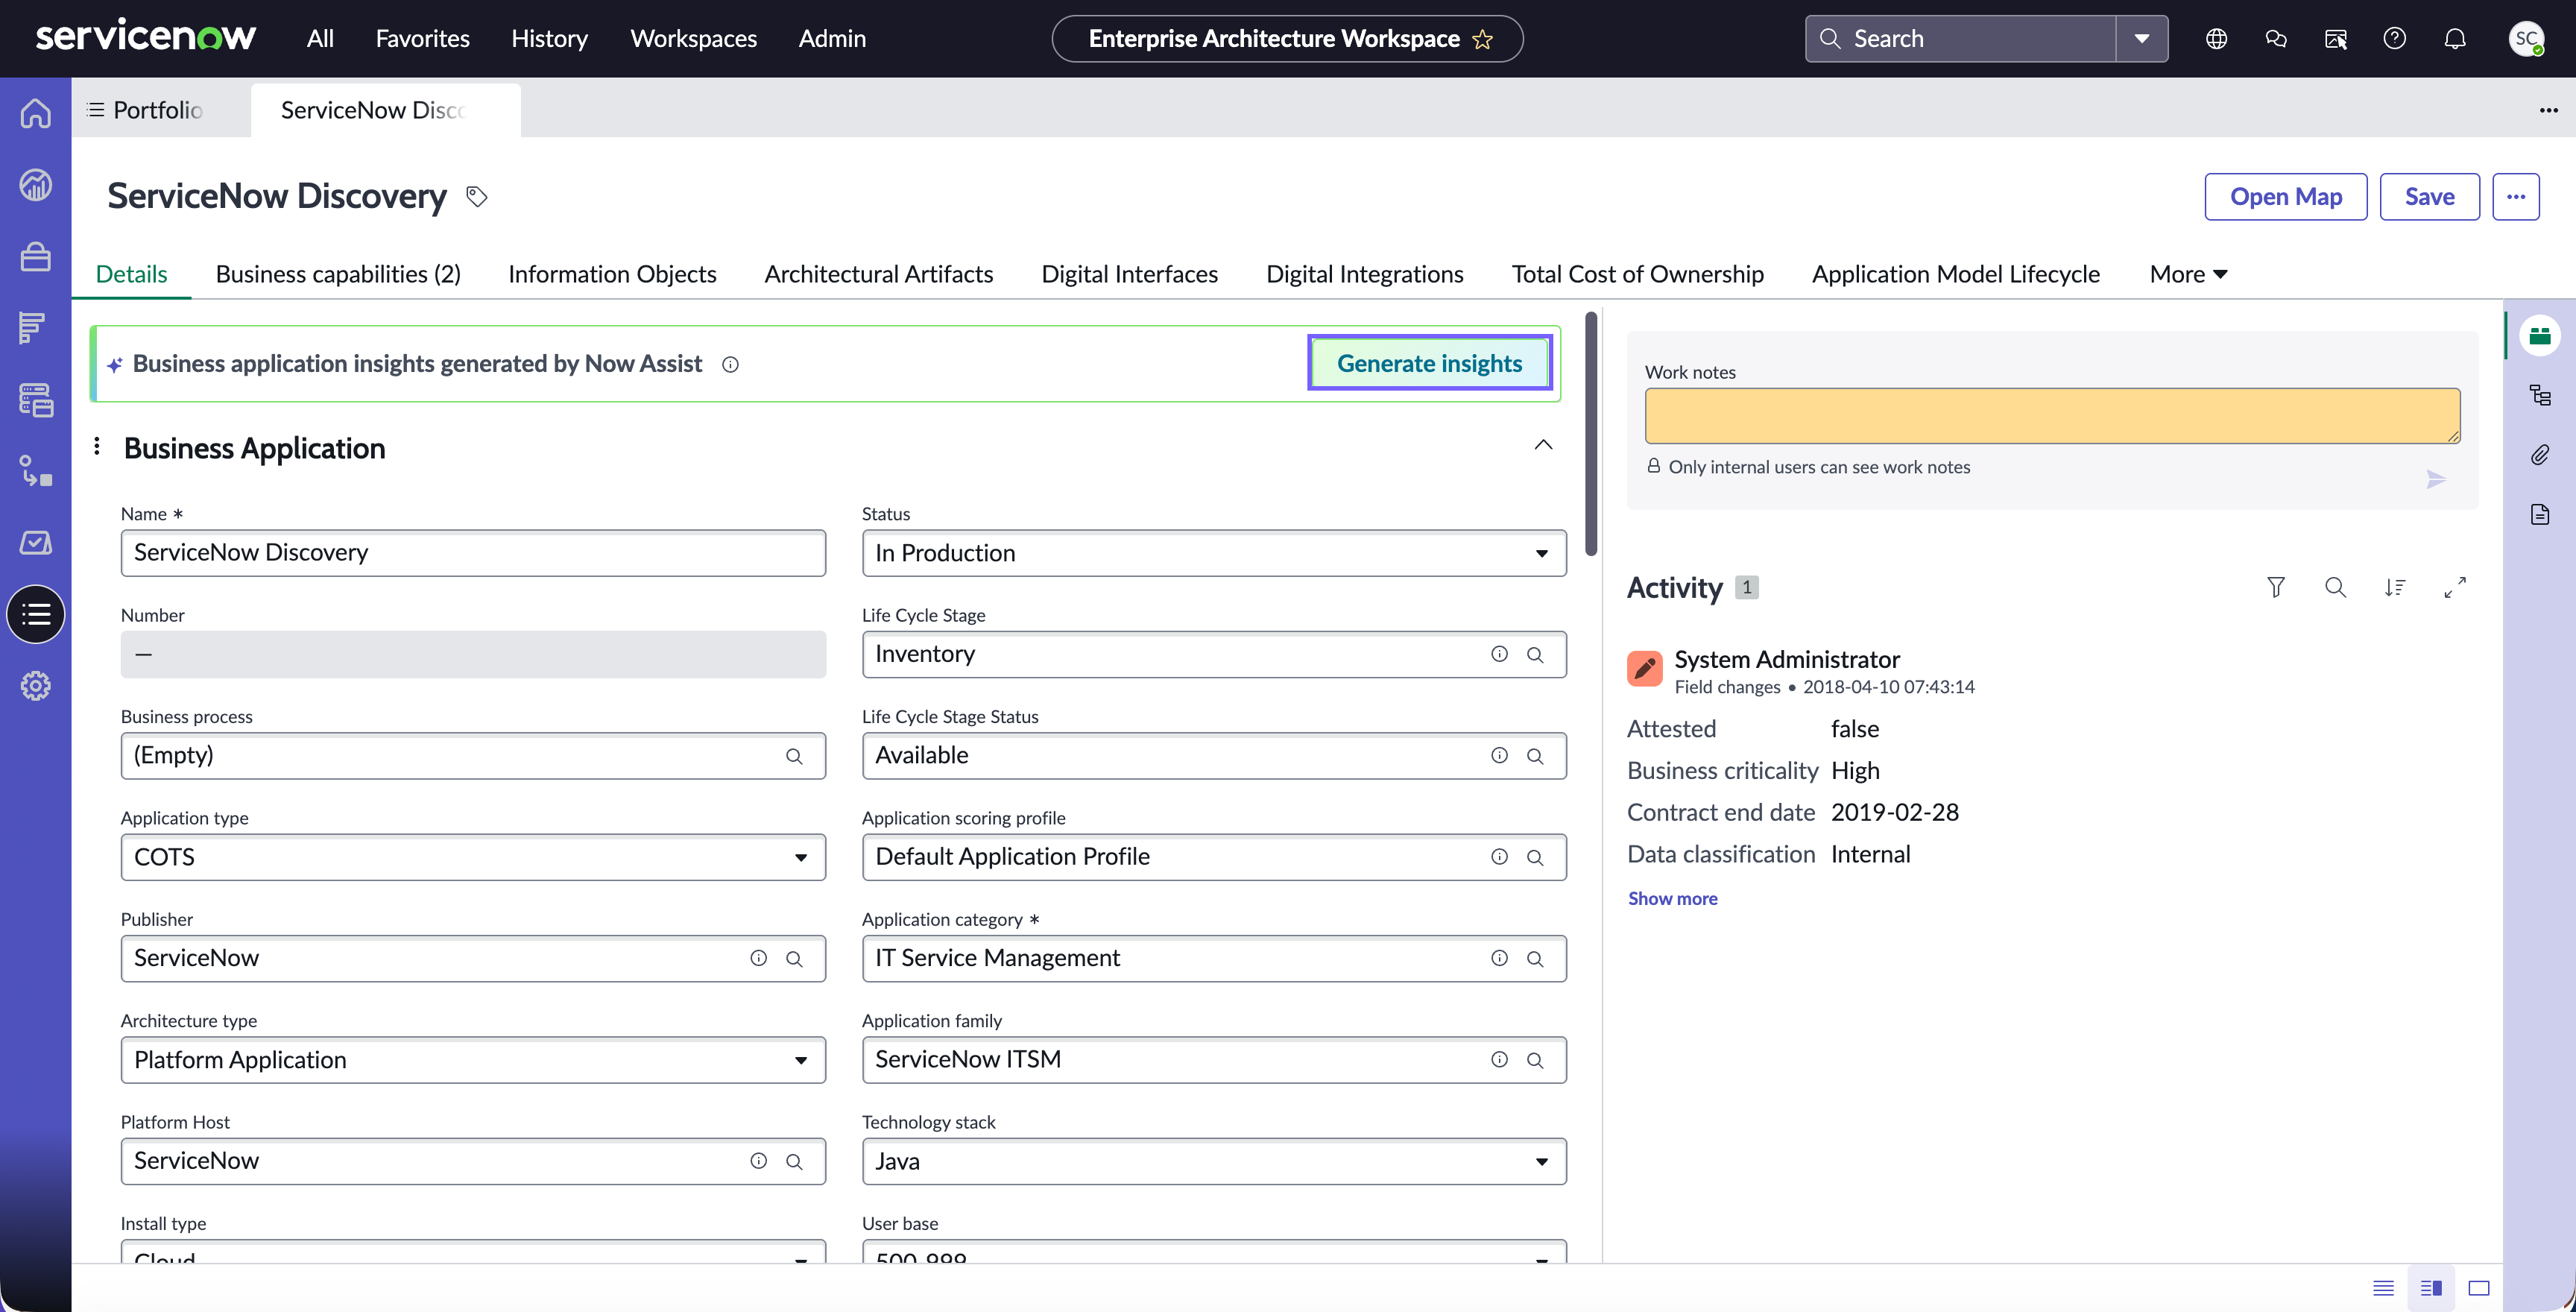Open the Favorites menu
2576x1312 pixels.
tap(422, 38)
